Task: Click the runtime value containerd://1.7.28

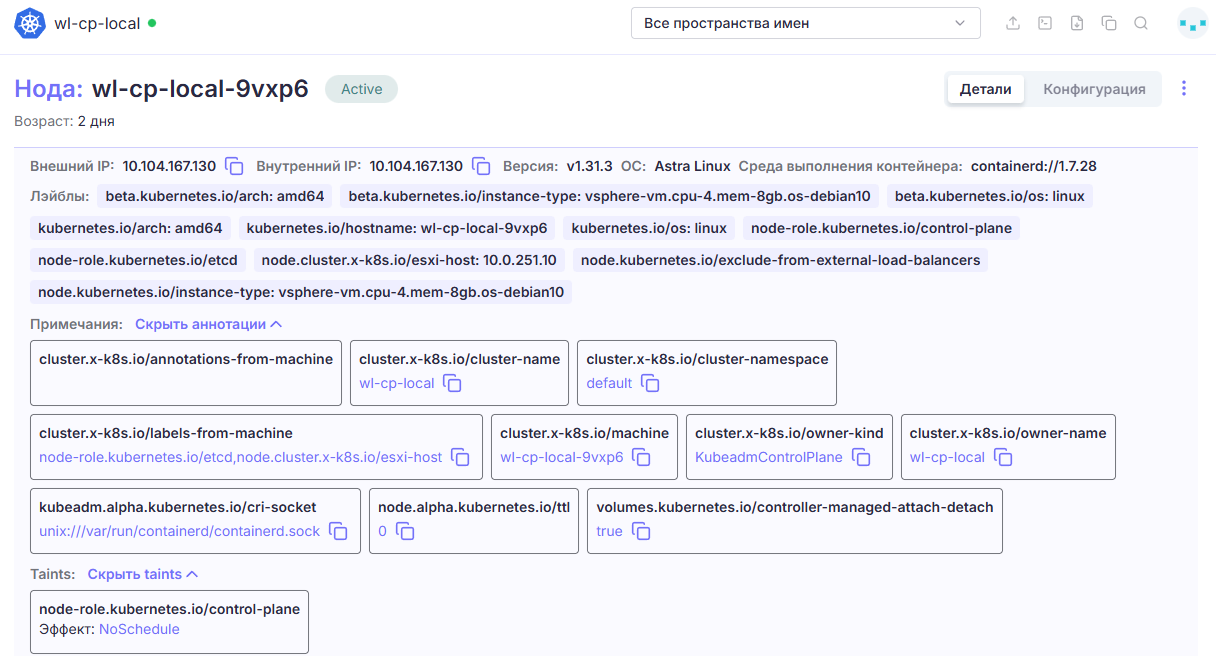Action: pyautogui.click(x=1033, y=166)
